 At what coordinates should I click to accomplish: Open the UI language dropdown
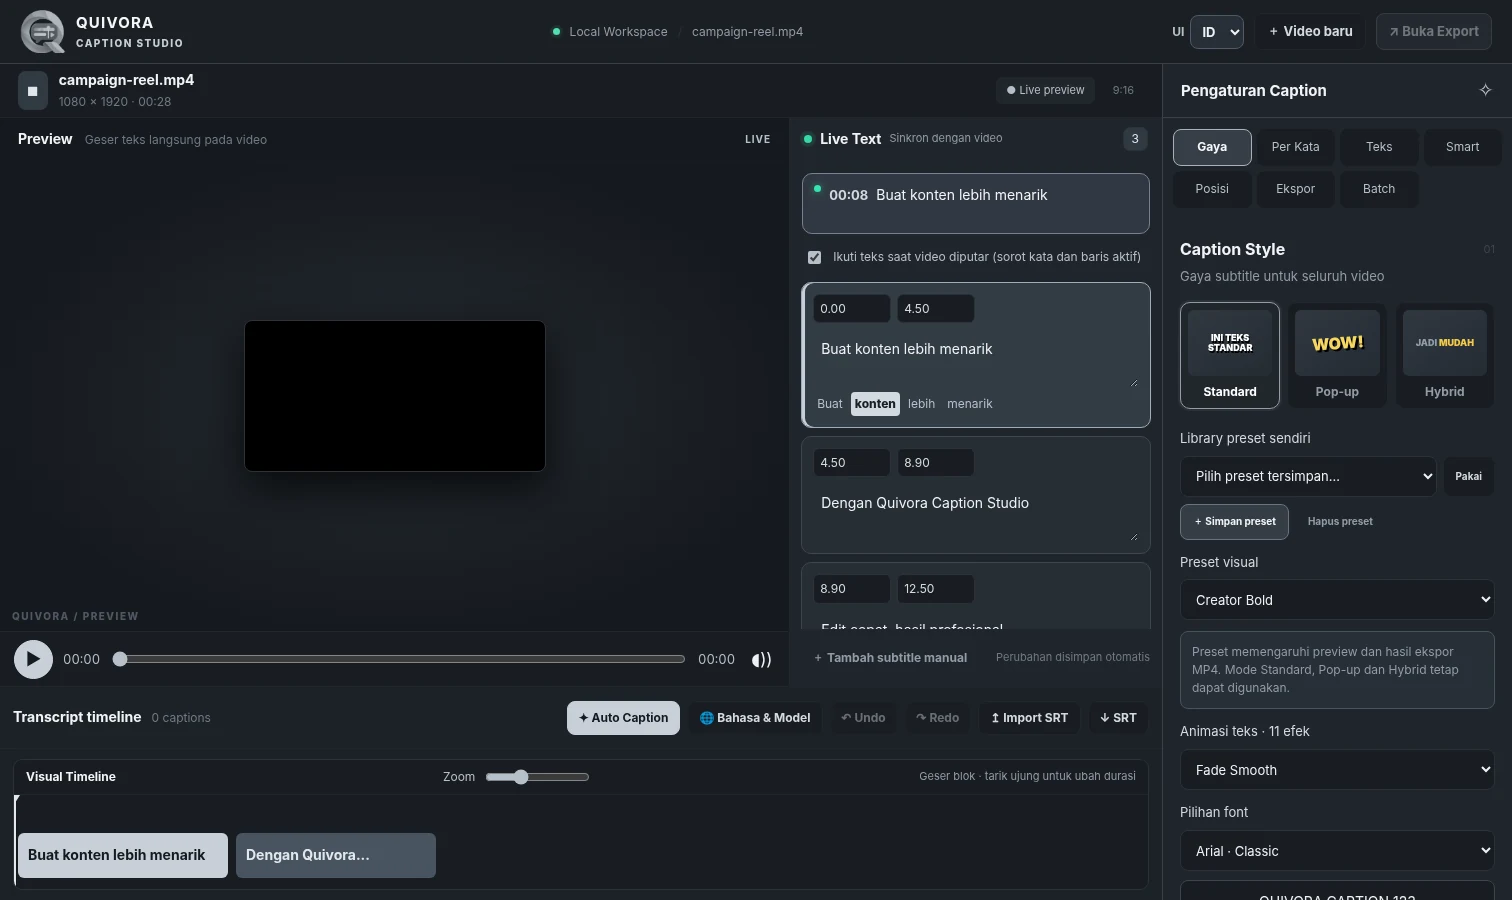[1217, 32]
